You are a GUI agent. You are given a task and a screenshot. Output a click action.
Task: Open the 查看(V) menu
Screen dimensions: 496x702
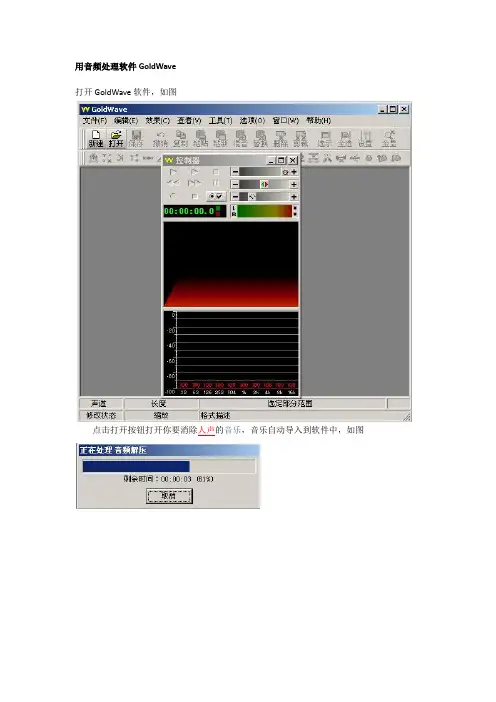[189, 120]
